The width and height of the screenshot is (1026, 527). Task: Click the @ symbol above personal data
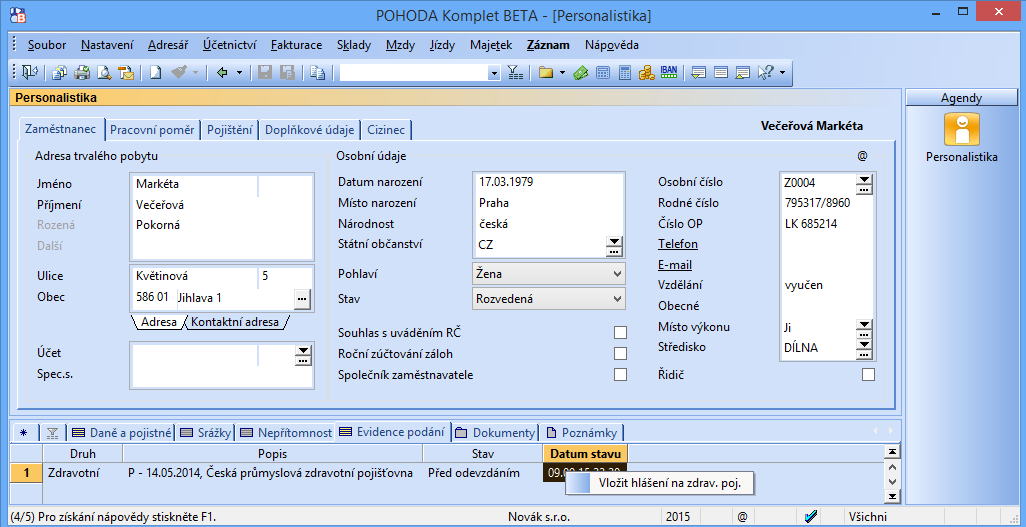[x=862, y=156]
